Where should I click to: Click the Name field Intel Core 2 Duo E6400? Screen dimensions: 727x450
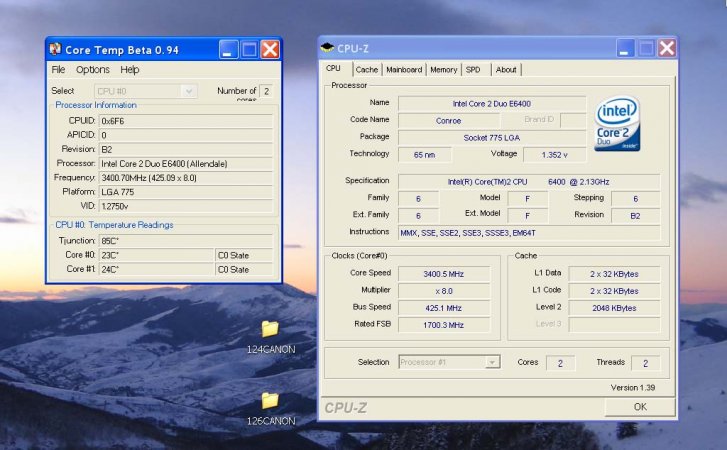pos(492,104)
